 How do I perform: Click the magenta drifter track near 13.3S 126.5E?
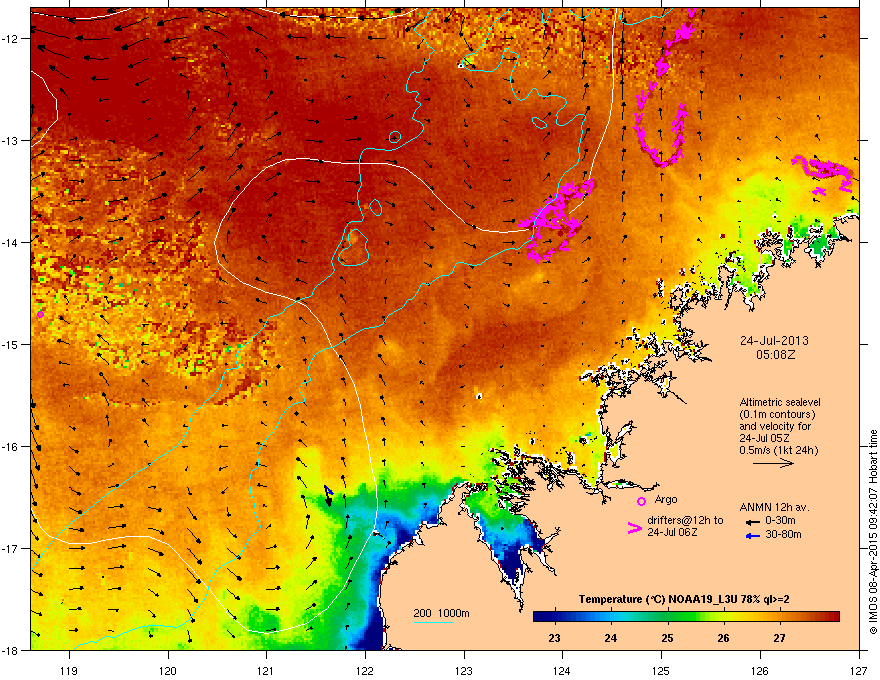coord(823,173)
